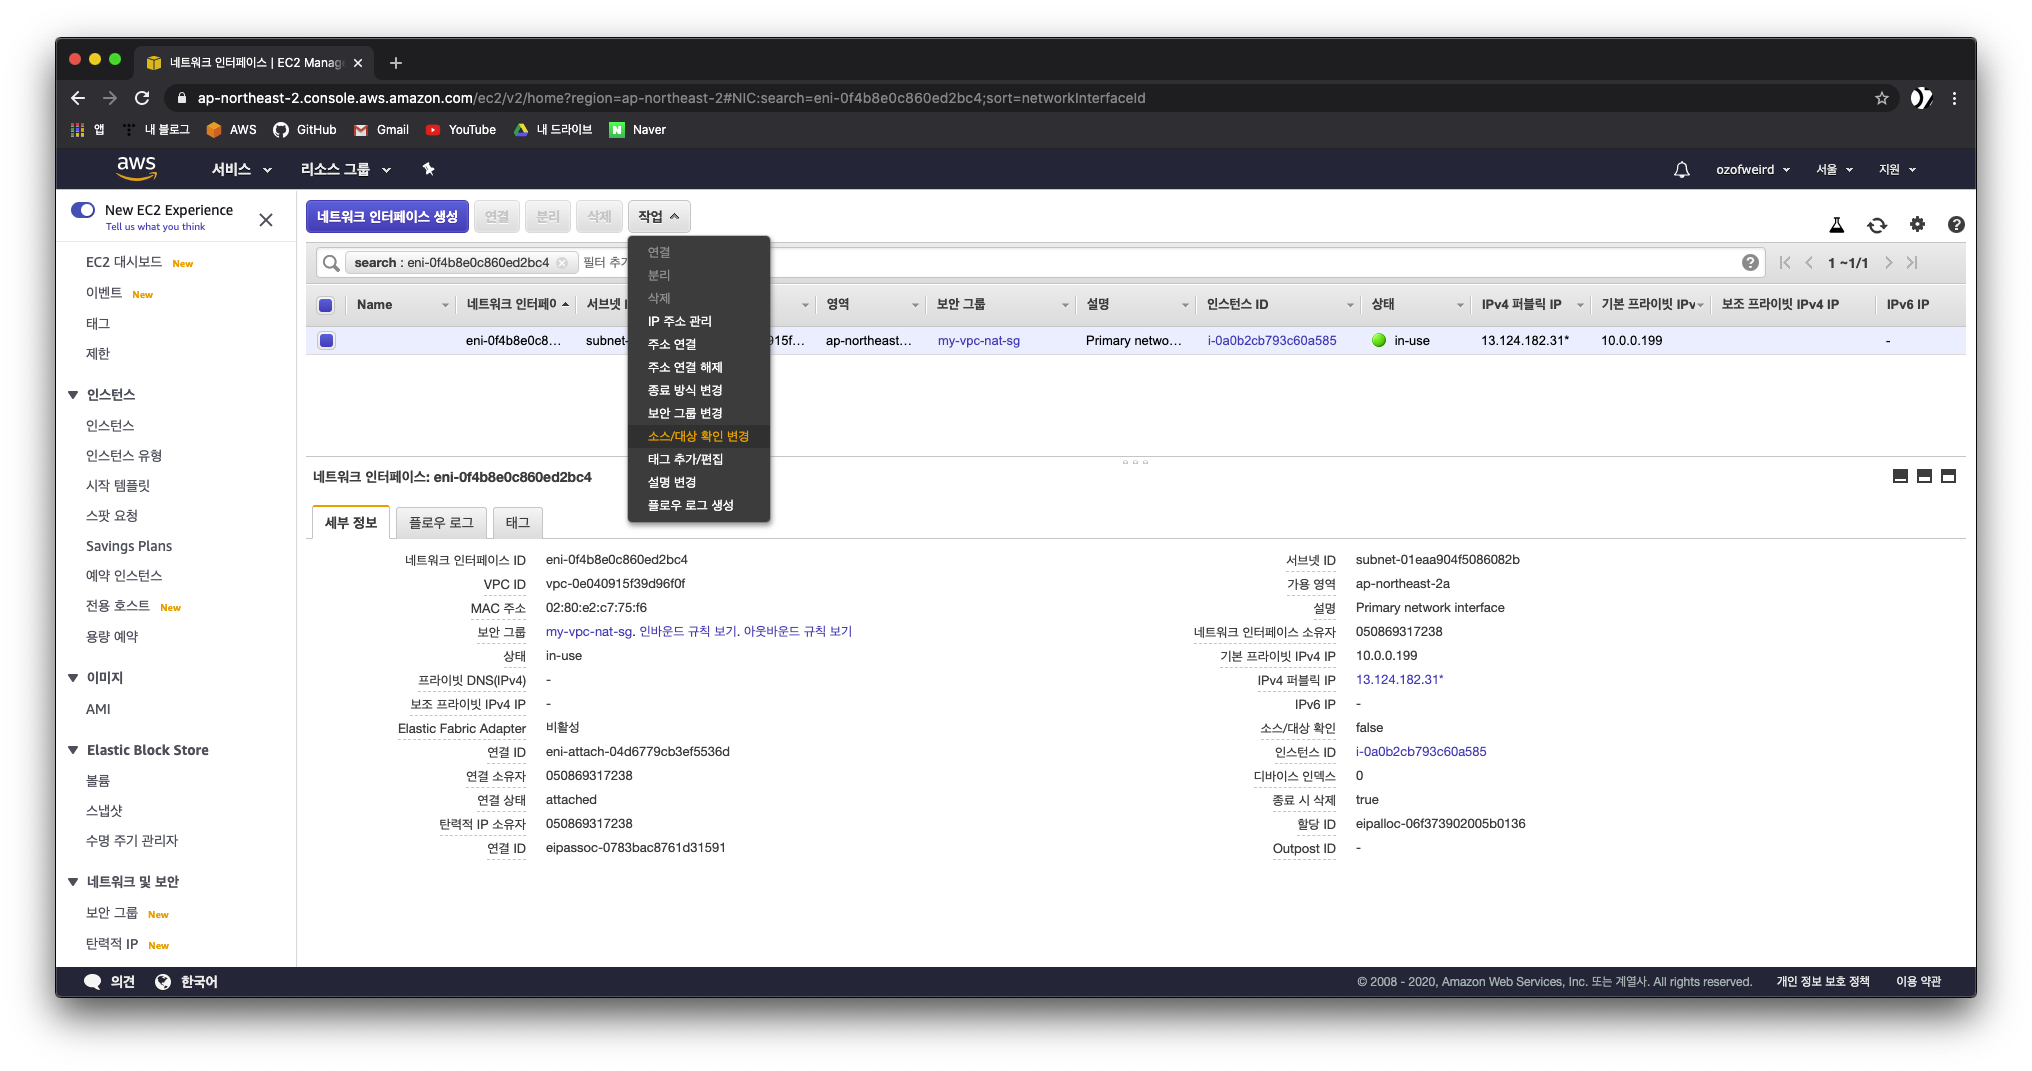Click the search magnifier icon

[x=331, y=263]
